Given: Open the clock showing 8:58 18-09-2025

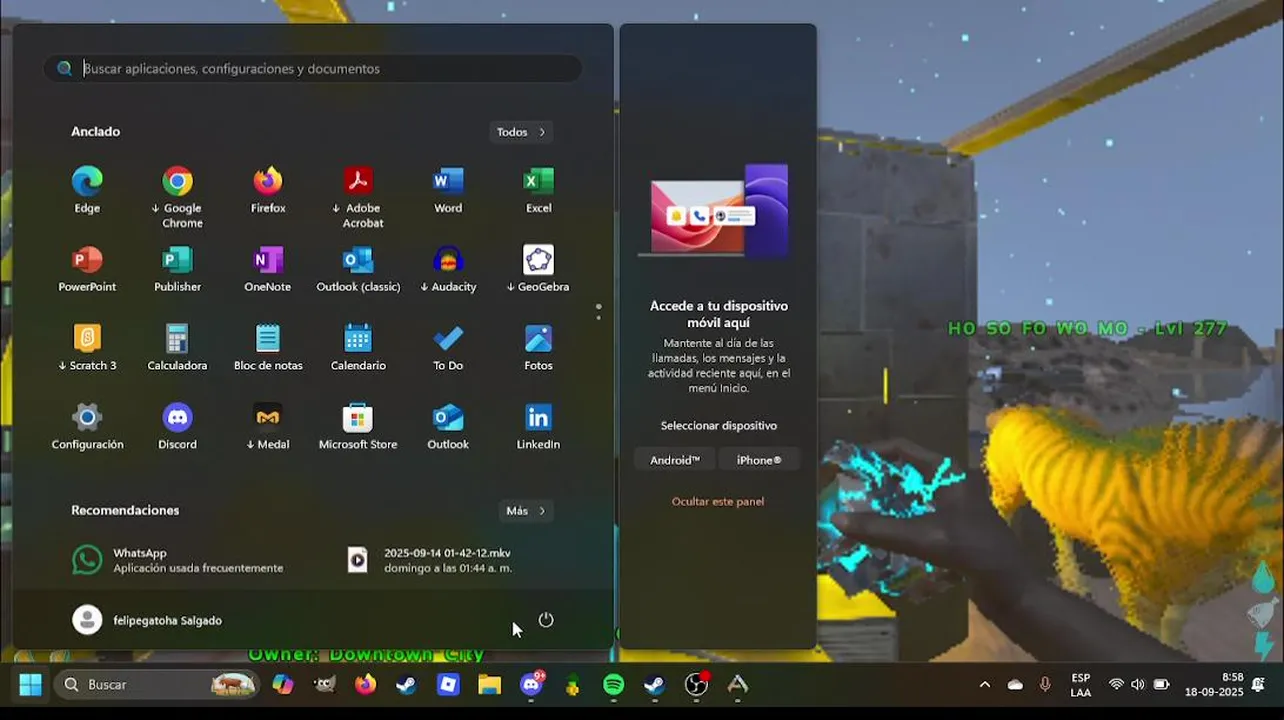Looking at the screenshot, I should pyautogui.click(x=1214, y=685).
